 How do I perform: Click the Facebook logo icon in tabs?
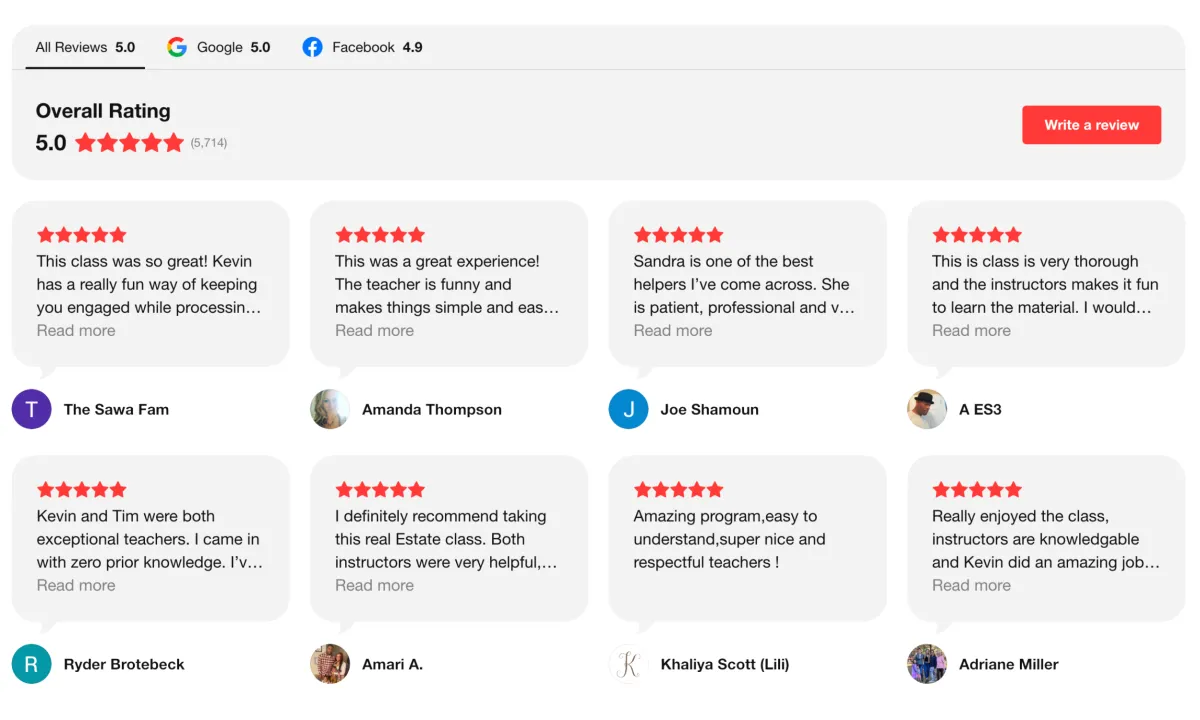click(x=313, y=47)
